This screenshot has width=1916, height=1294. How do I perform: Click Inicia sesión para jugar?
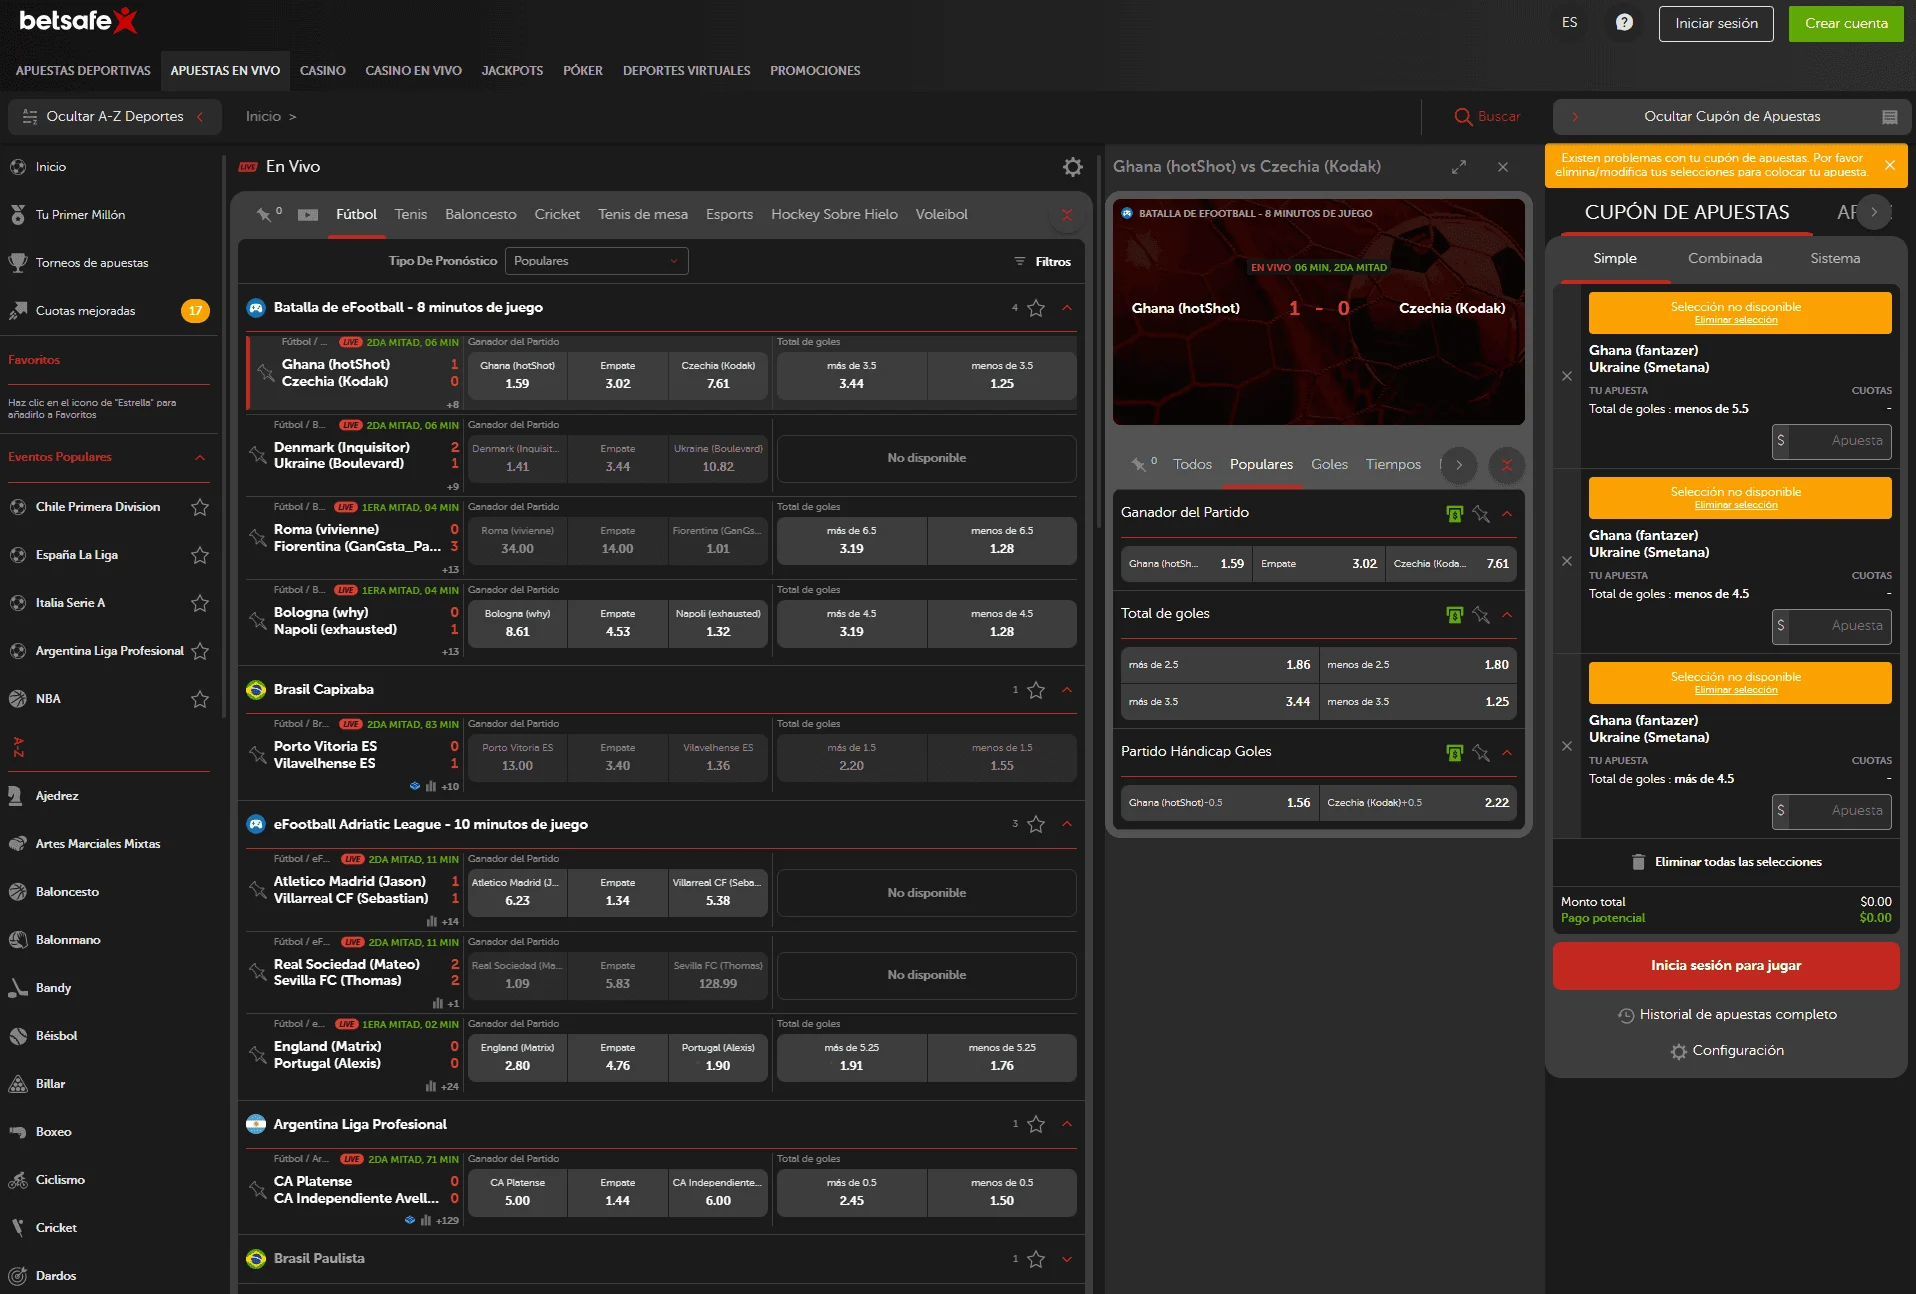click(x=1726, y=966)
